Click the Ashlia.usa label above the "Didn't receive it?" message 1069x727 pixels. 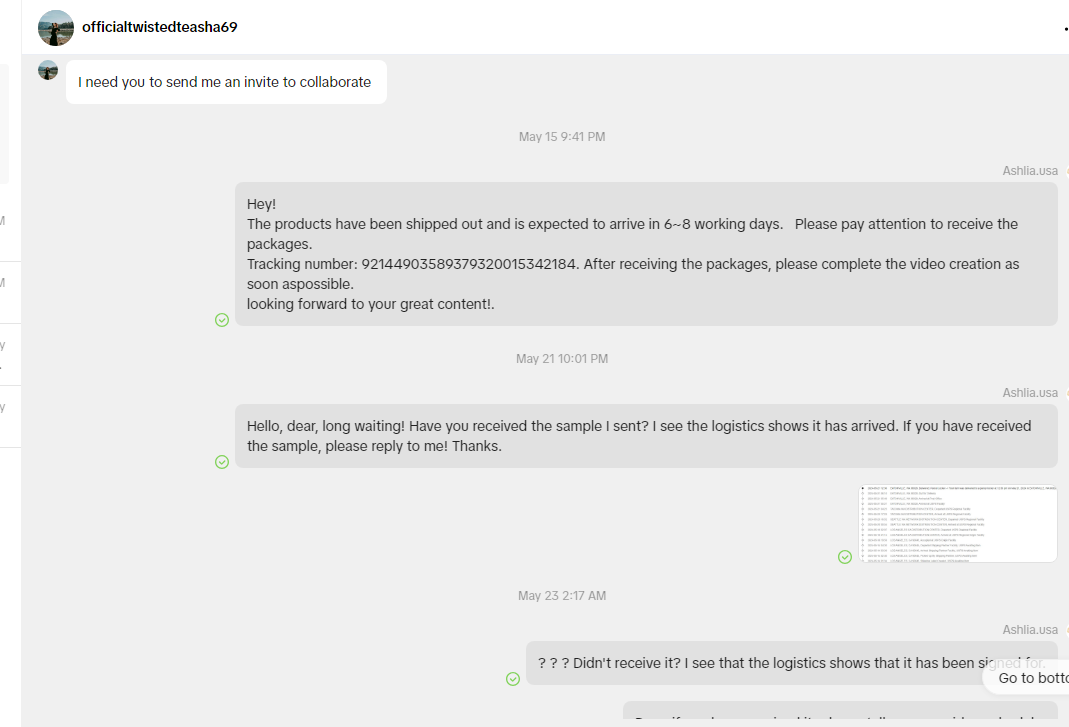click(x=1030, y=630)
